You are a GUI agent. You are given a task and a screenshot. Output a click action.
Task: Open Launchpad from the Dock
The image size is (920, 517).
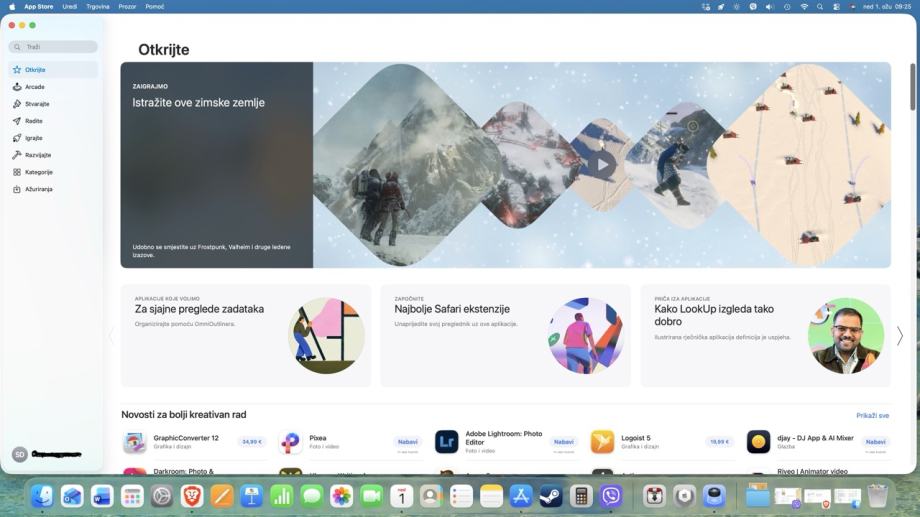[x=132, y=496]
